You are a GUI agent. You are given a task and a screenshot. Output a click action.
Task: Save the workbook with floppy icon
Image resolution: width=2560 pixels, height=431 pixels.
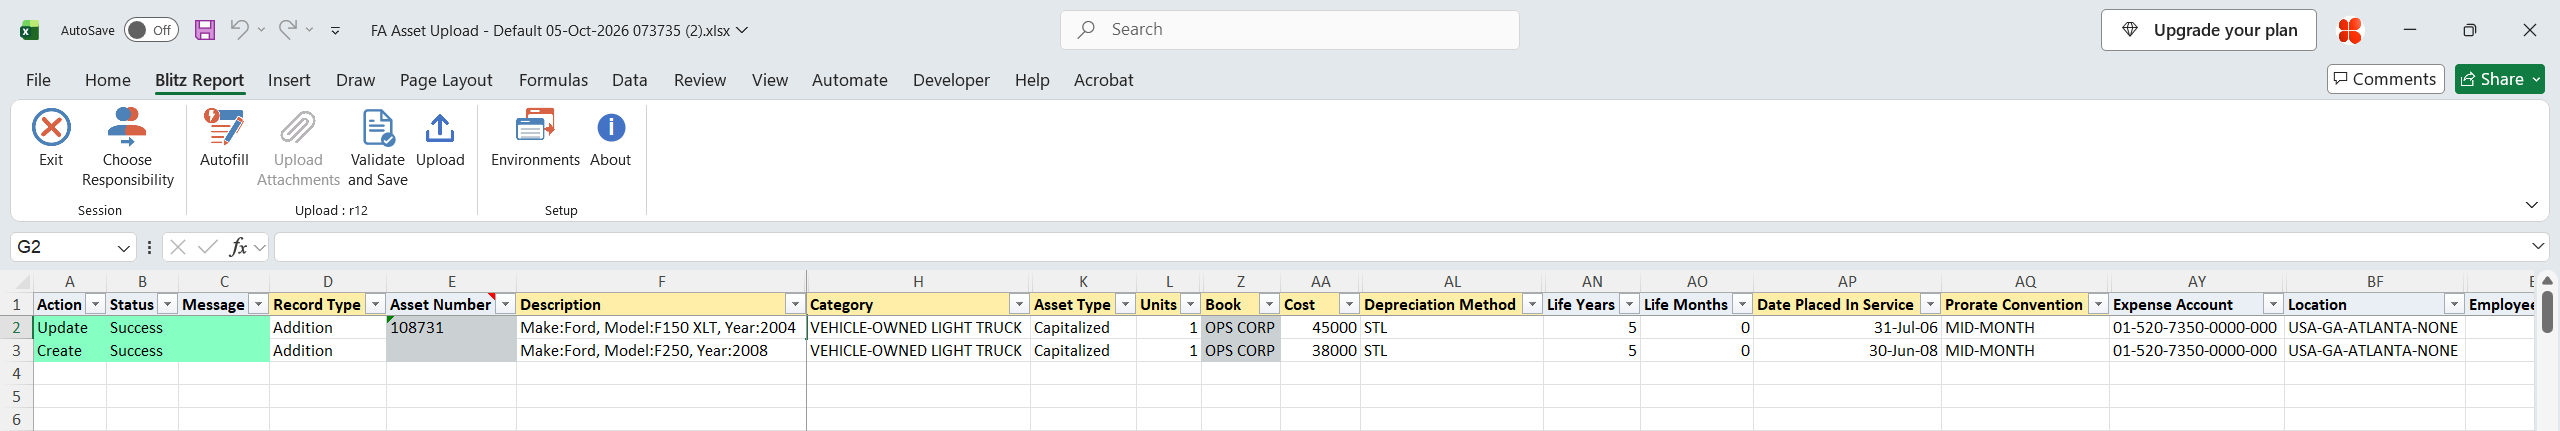[x=205, y=30]
